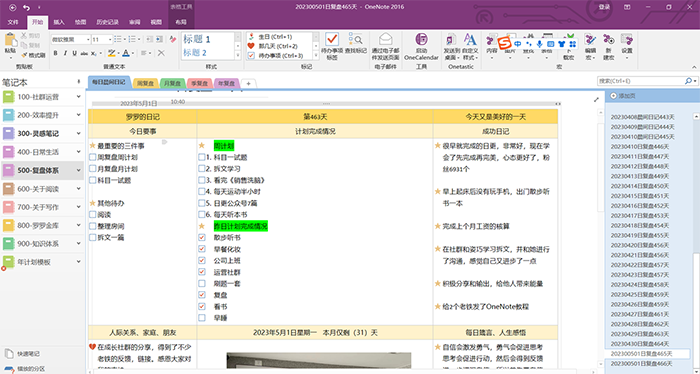Click the 登录 sign-in link
Viewport: 700px width, 374px height.
604,7
